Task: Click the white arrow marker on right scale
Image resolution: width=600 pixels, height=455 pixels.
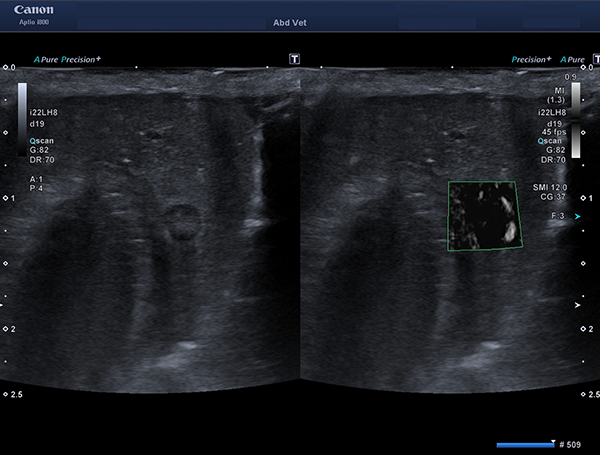Action: [577, 305]
